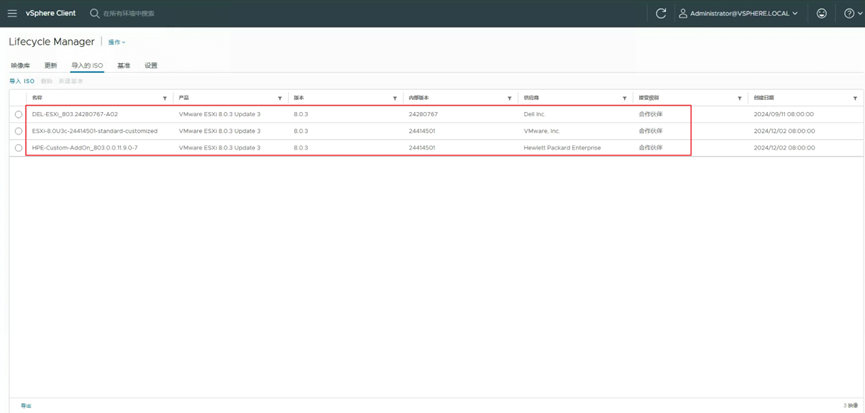Filter the 接受级别 column
Viewport: 865px width, 413px height.
coord(739,98)
